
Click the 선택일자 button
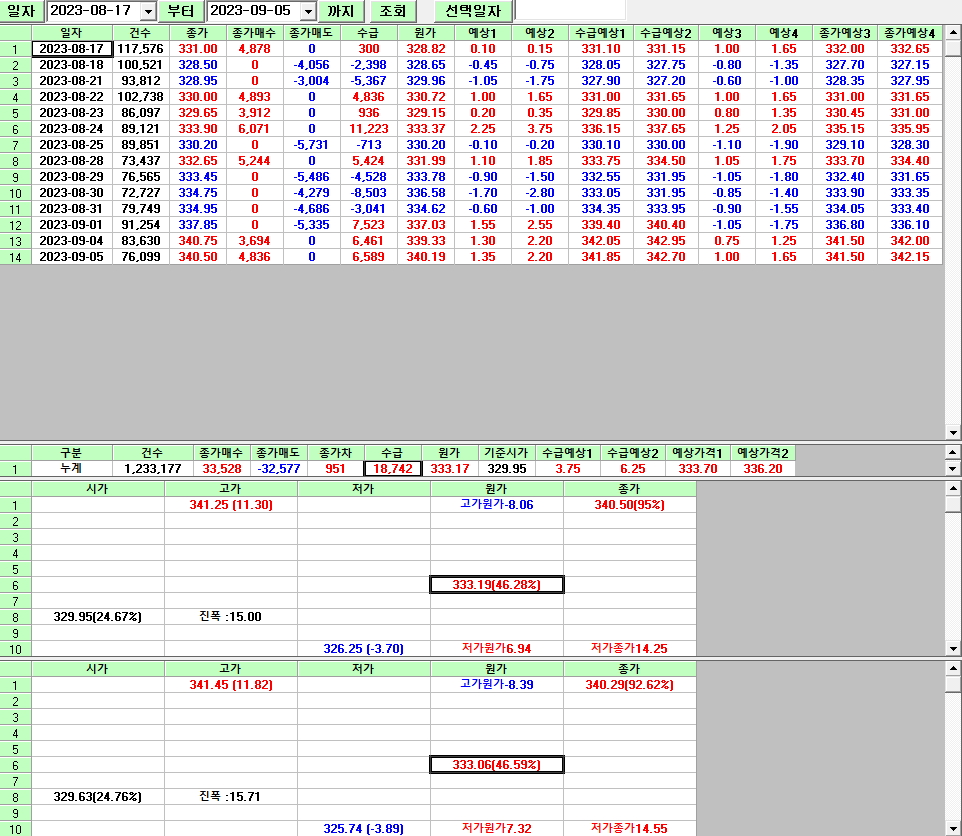point(473,11)
